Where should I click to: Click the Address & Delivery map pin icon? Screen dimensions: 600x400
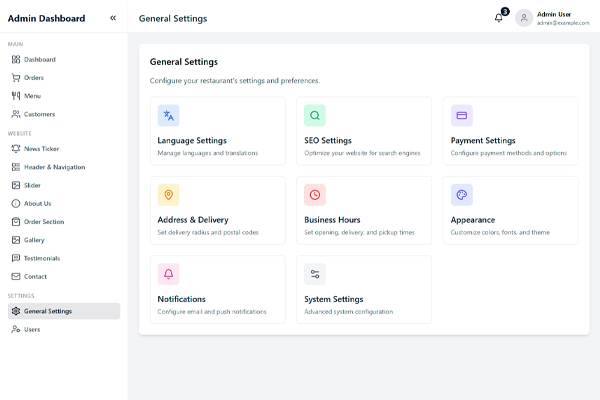[168, 195]
